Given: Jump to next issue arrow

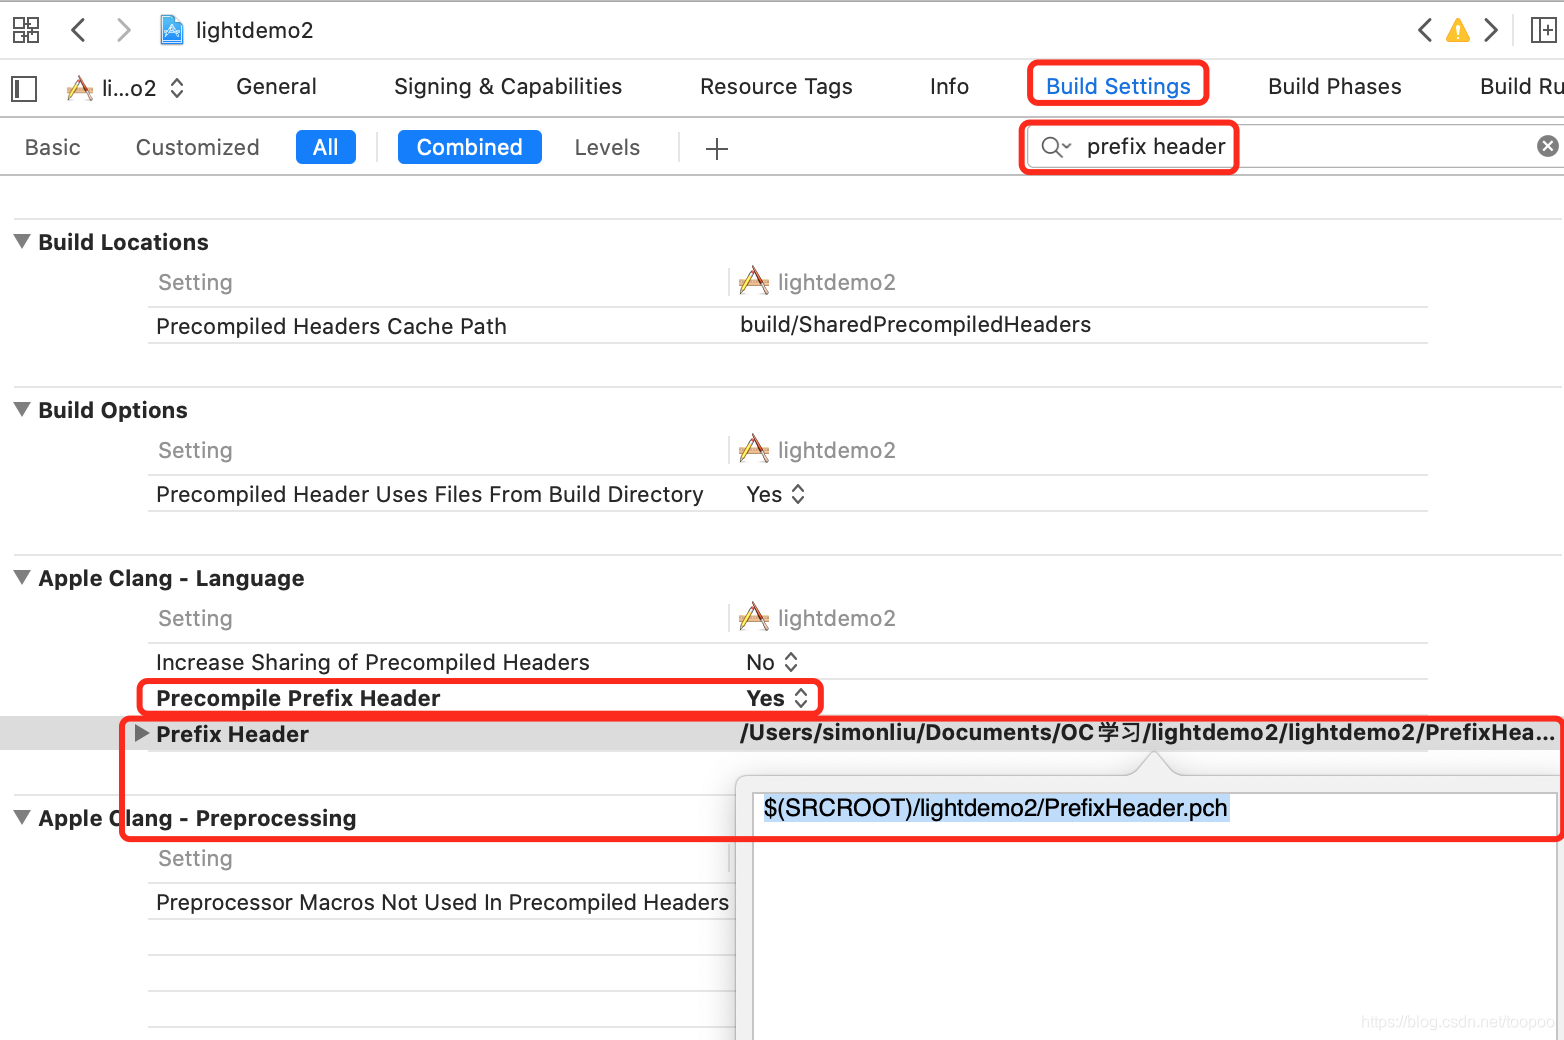Looking at the screenshot, I should [1491, 30].
